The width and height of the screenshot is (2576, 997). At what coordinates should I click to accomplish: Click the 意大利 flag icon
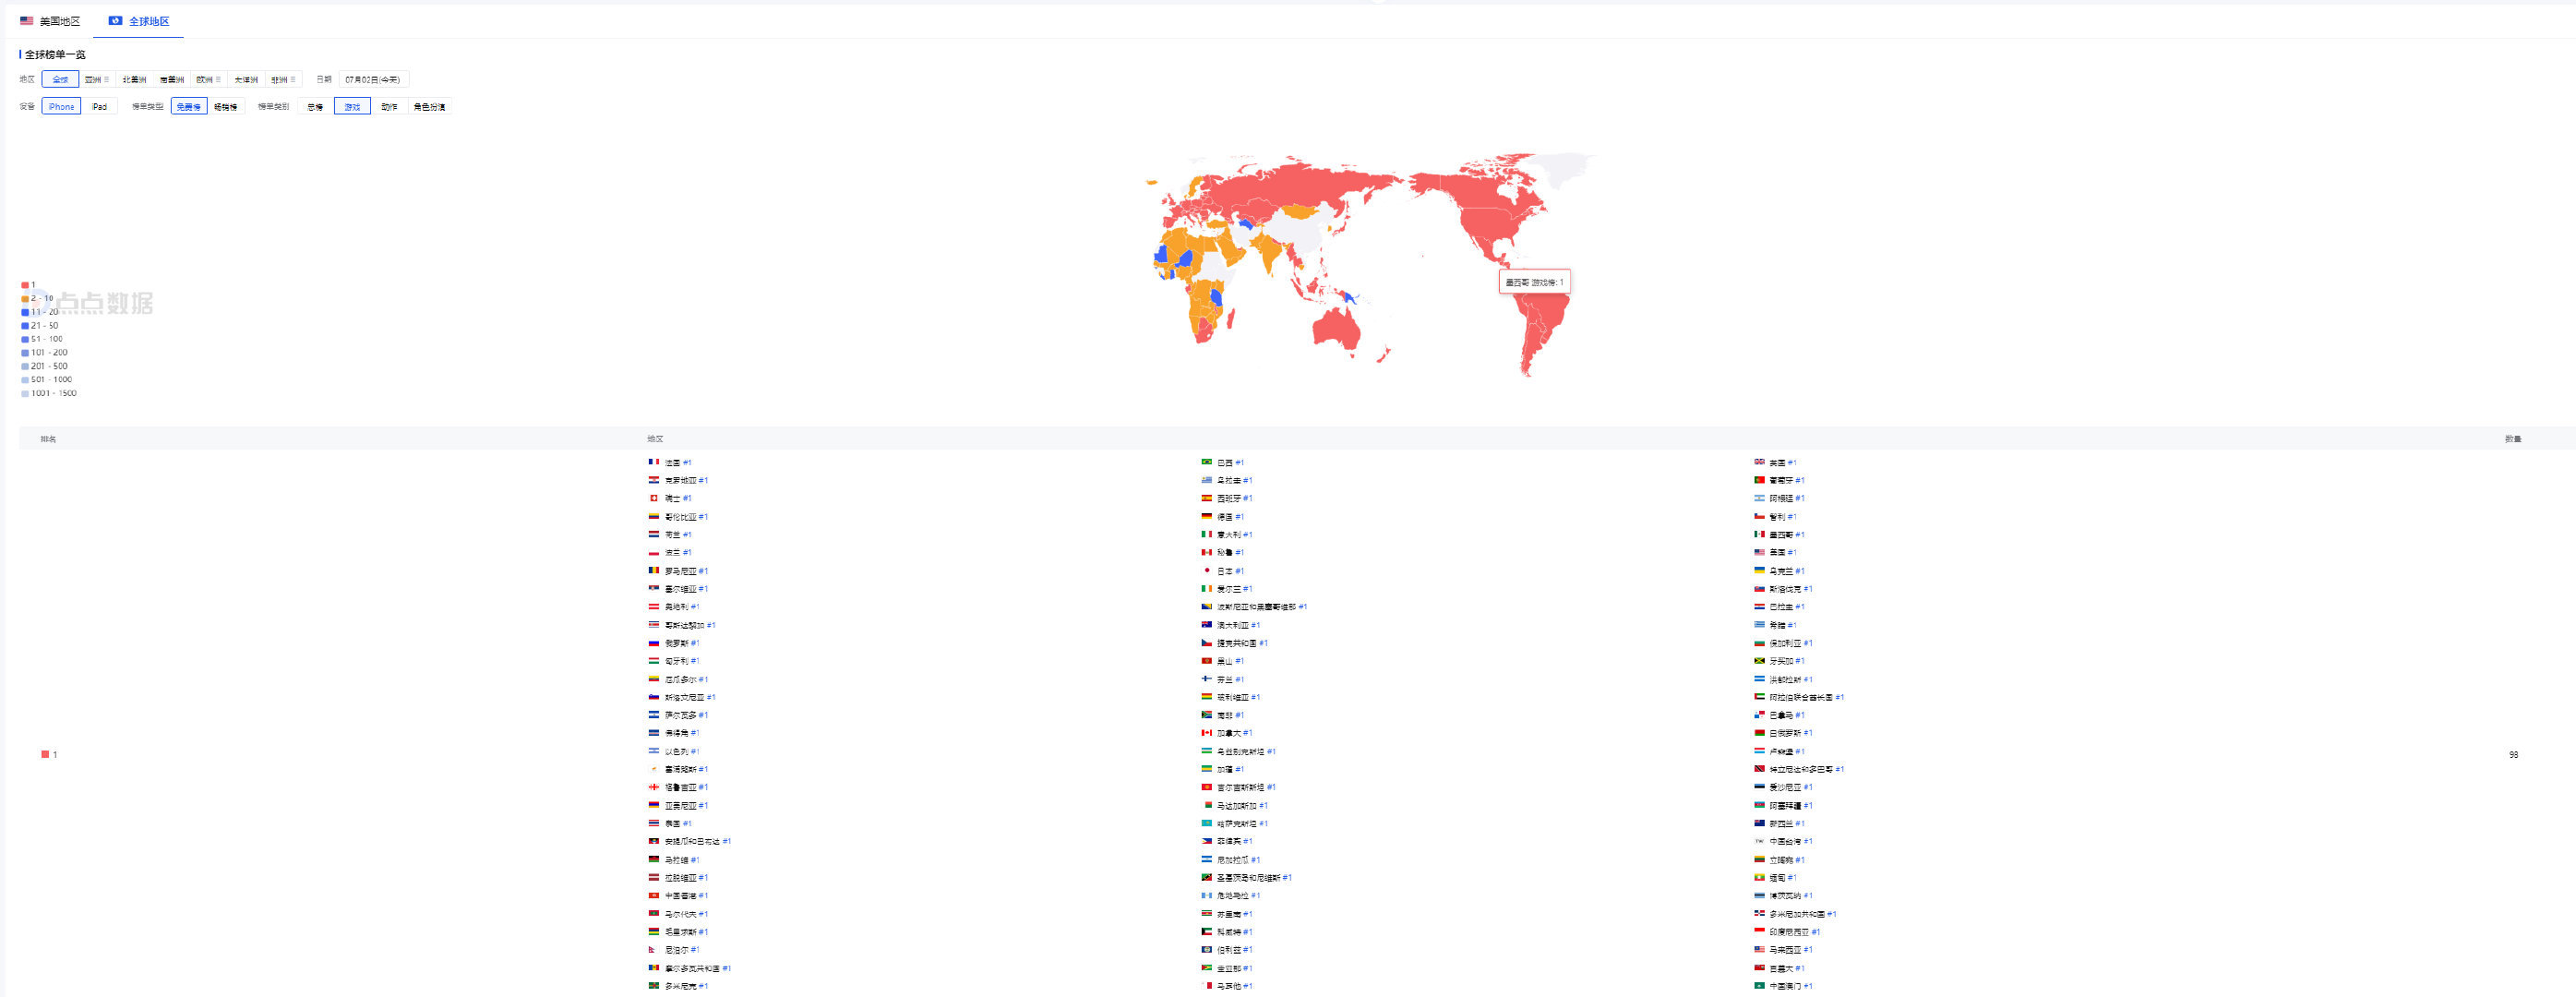pyautogui.click(x=1206, y=534)
